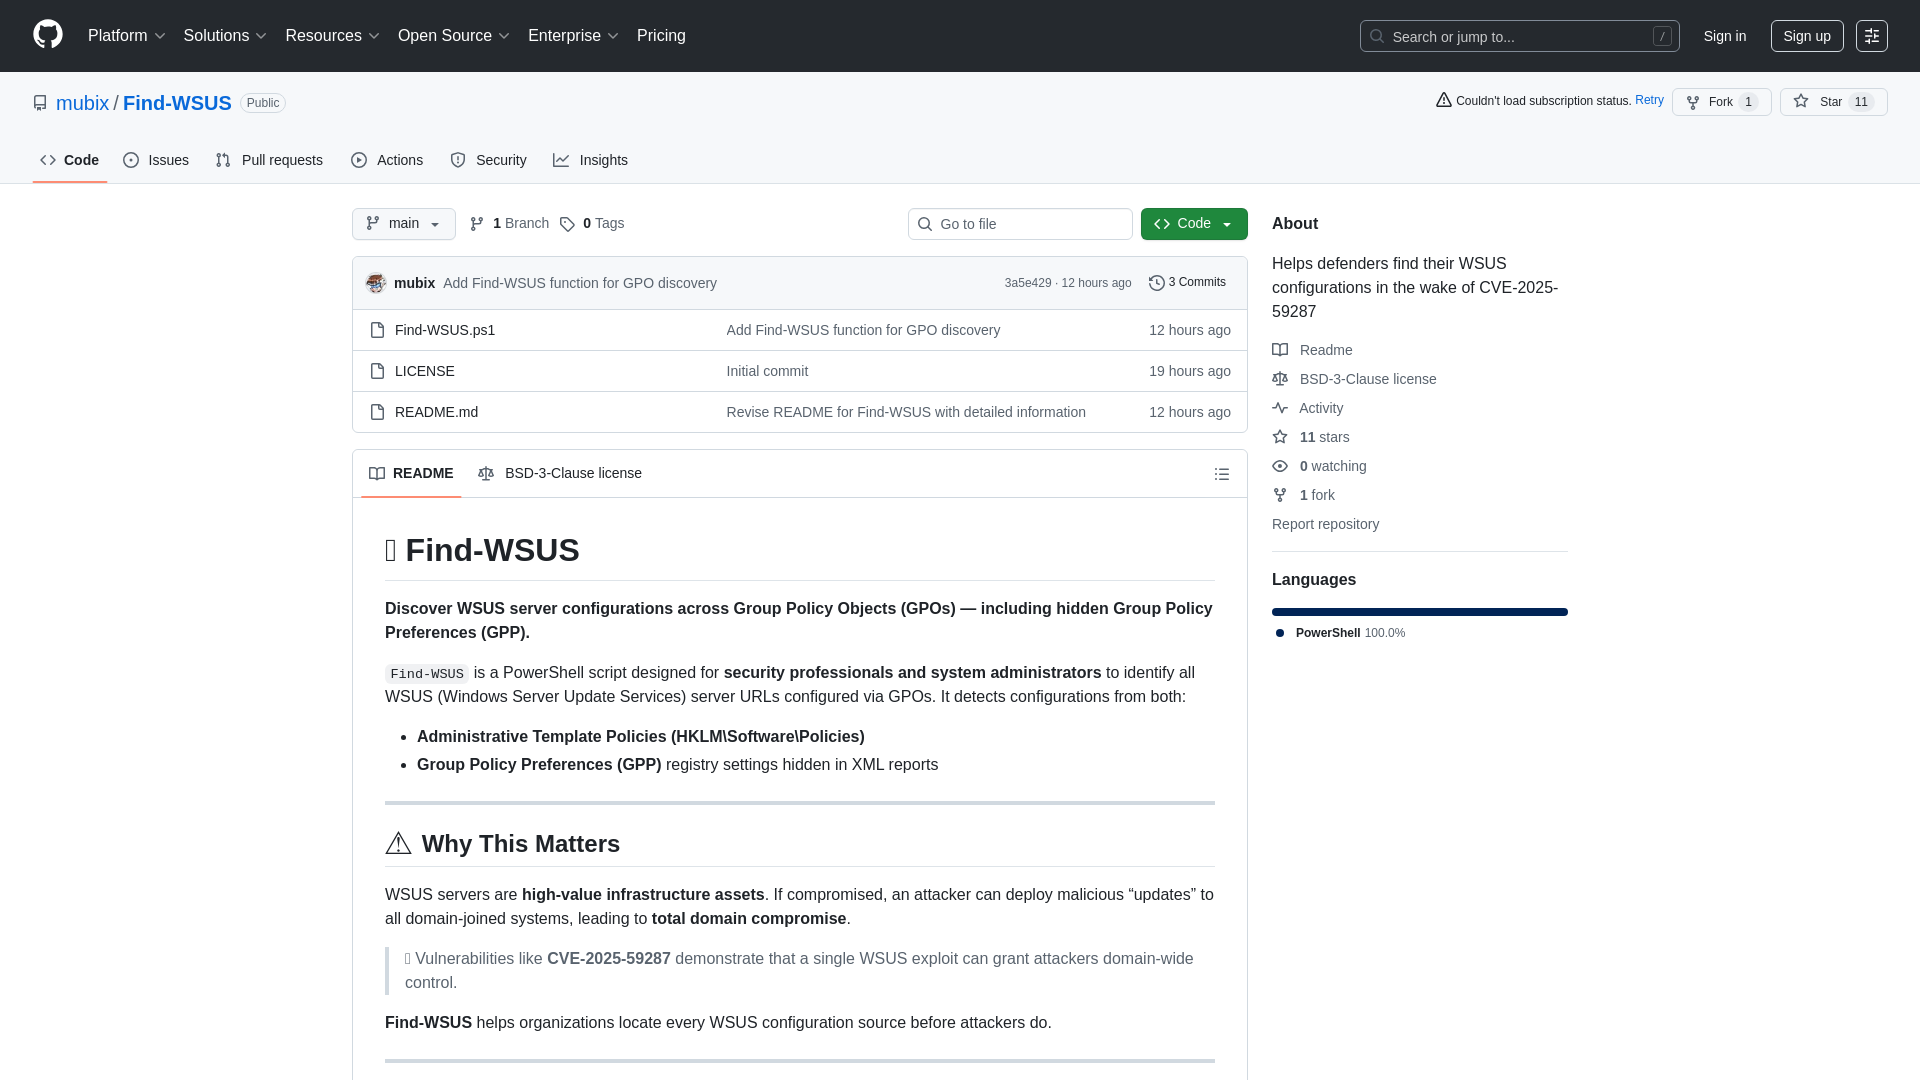Select the Issues tab icon
The height and width of the screenshot is (1080, 1920).
(x=131, y=160)
